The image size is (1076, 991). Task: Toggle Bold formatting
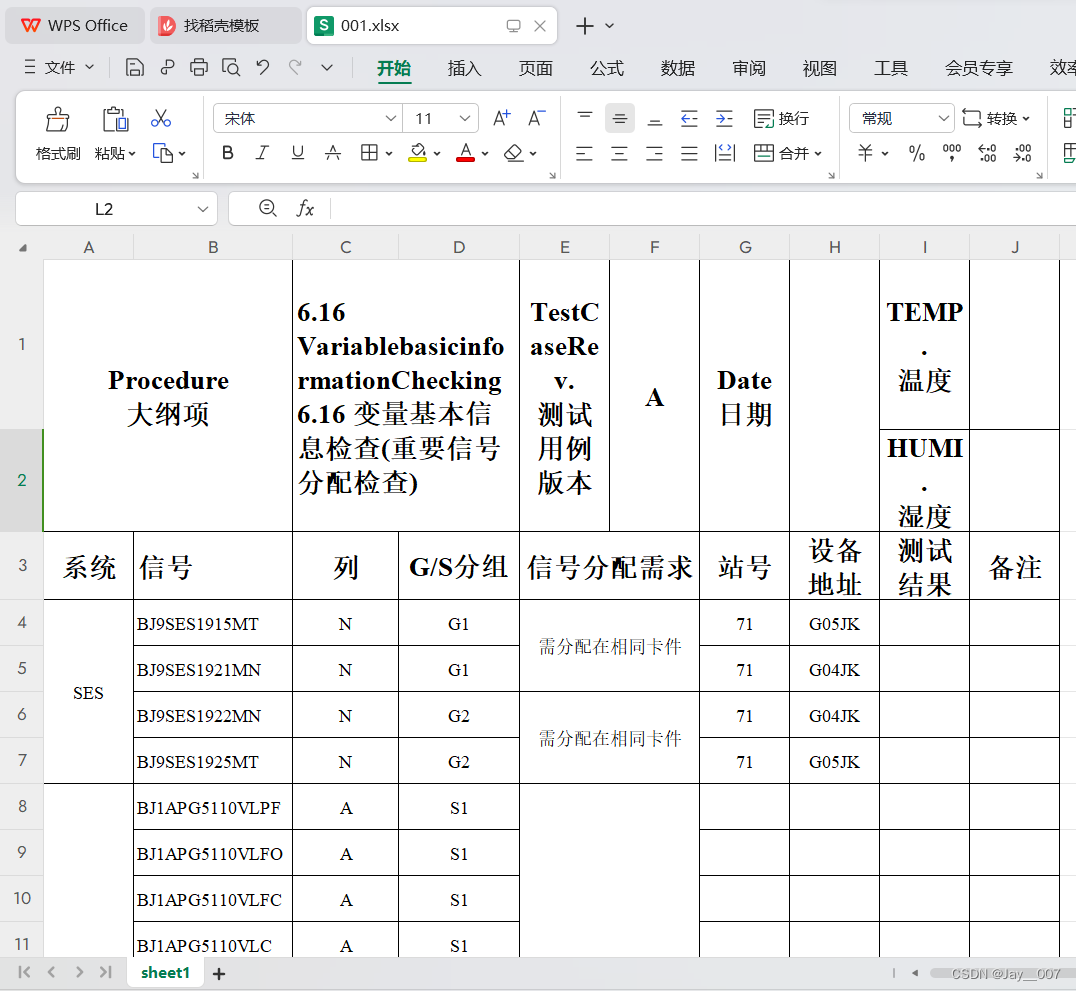[228, 153]
